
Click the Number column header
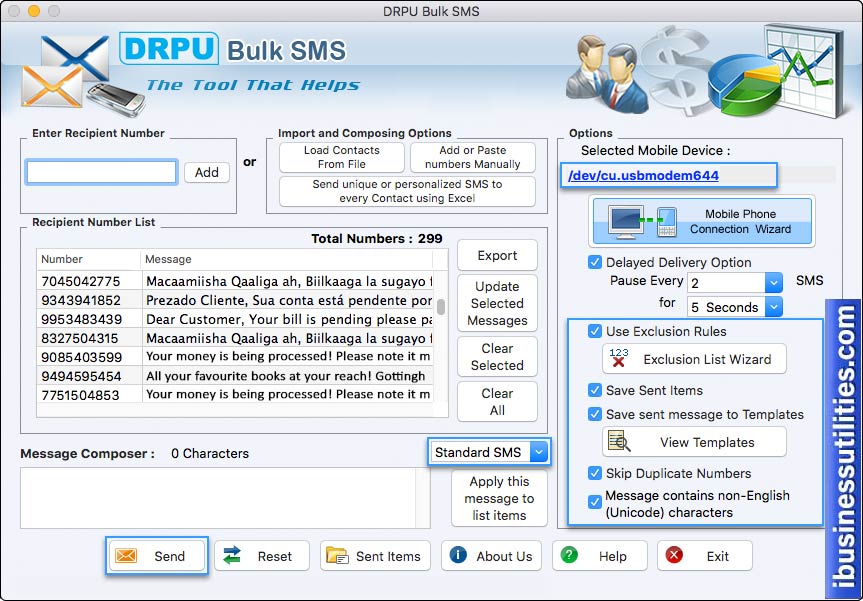[x=89, y=259]
